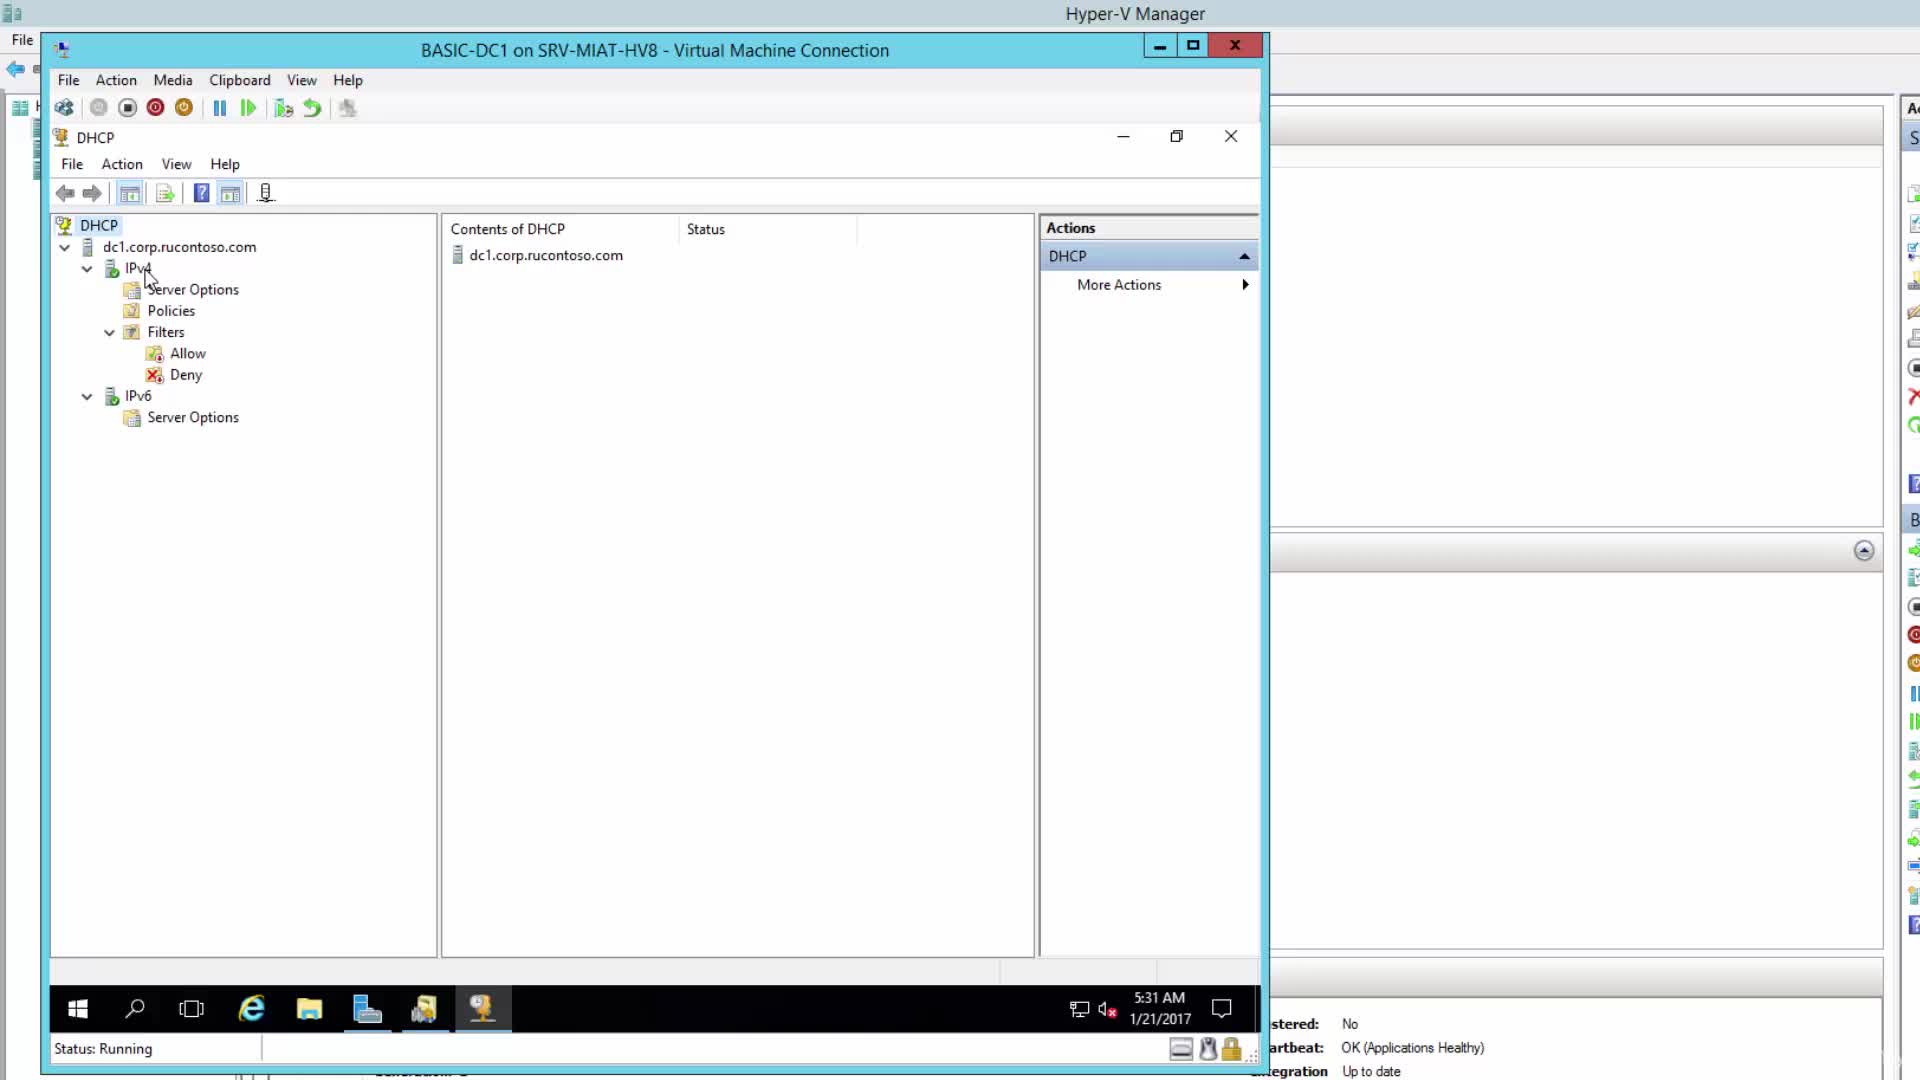This screenshot has width=1920, height=1080.
Task: Click the DHCP console Back arrow
Action: click(65, 193)
